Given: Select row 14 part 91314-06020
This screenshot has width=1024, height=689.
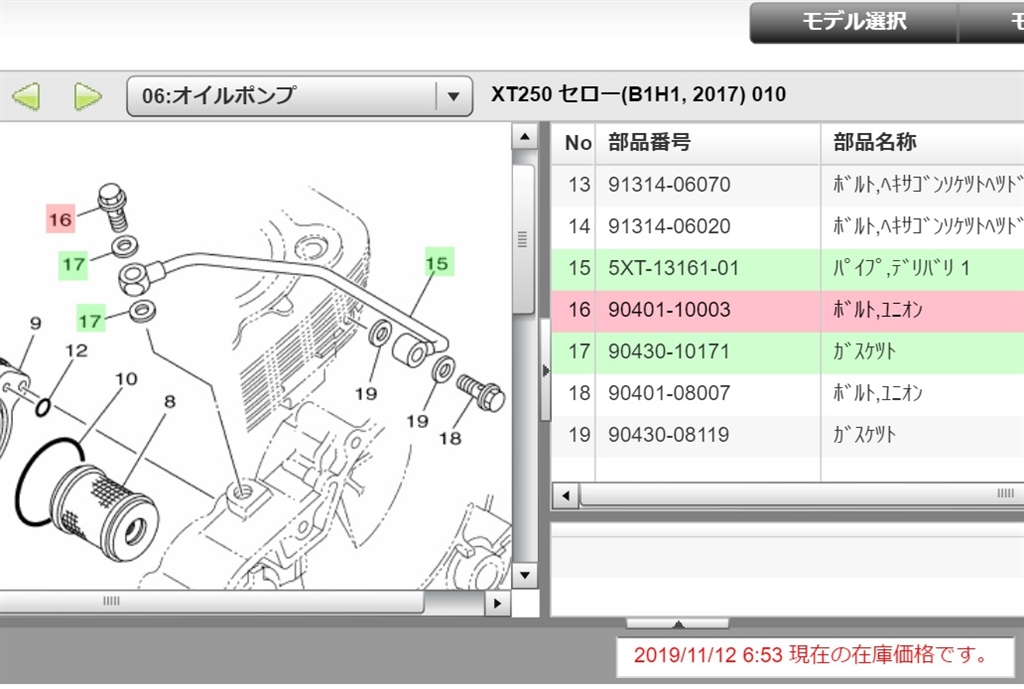Looking at the screenshot, I should pyautogui.click(x=788, y=227).
